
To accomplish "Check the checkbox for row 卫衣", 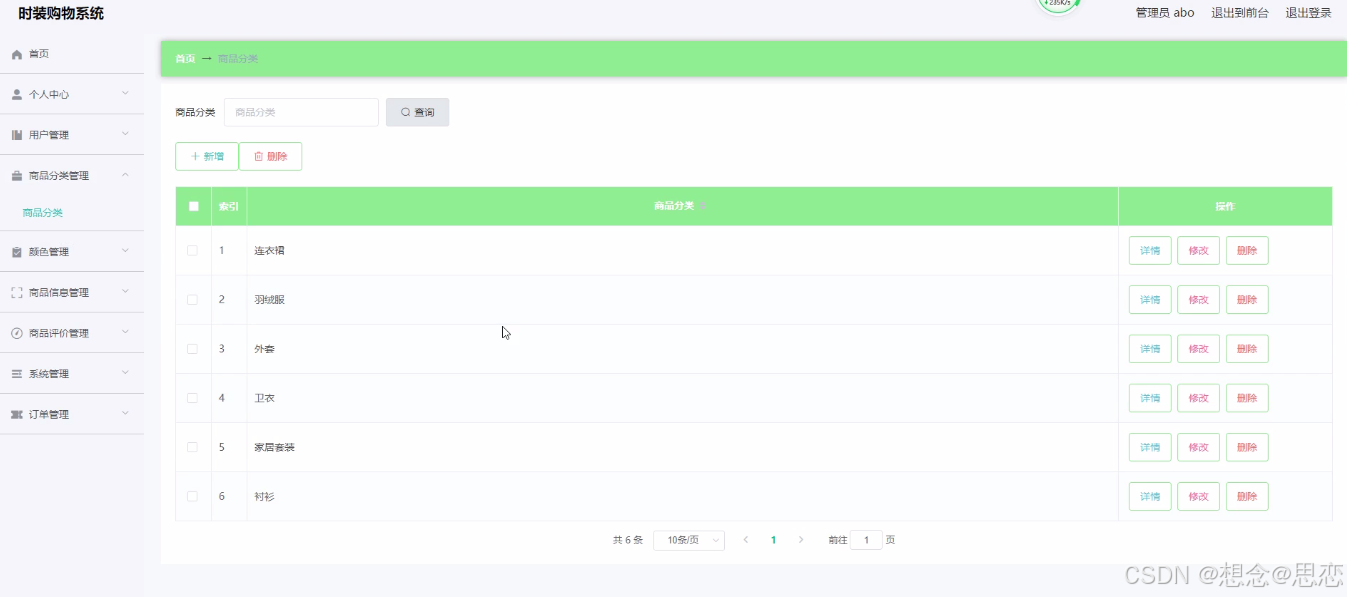I will pos(193,398).
